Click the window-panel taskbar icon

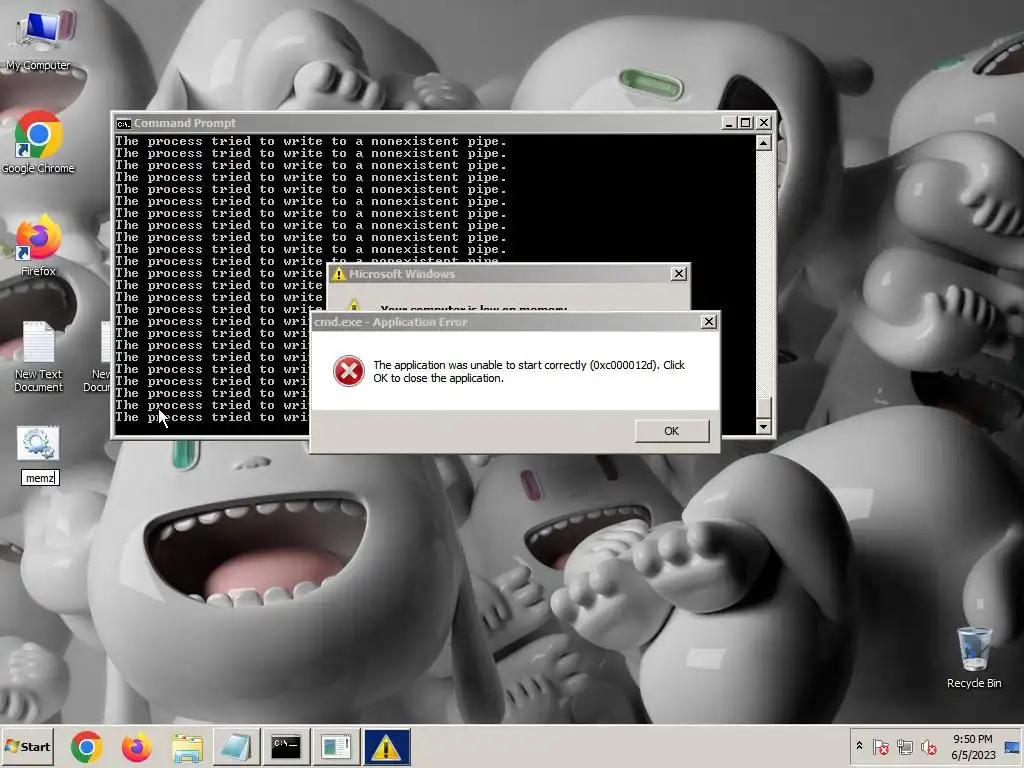click(336, 747)
